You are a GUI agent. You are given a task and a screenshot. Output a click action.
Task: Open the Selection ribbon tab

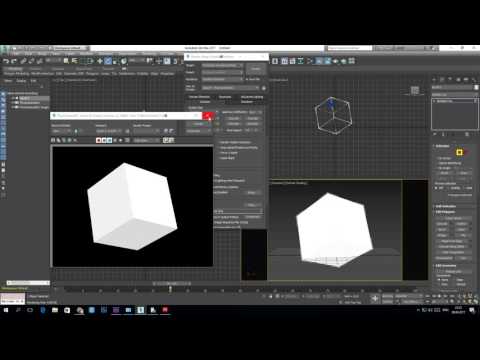(59, 69)
